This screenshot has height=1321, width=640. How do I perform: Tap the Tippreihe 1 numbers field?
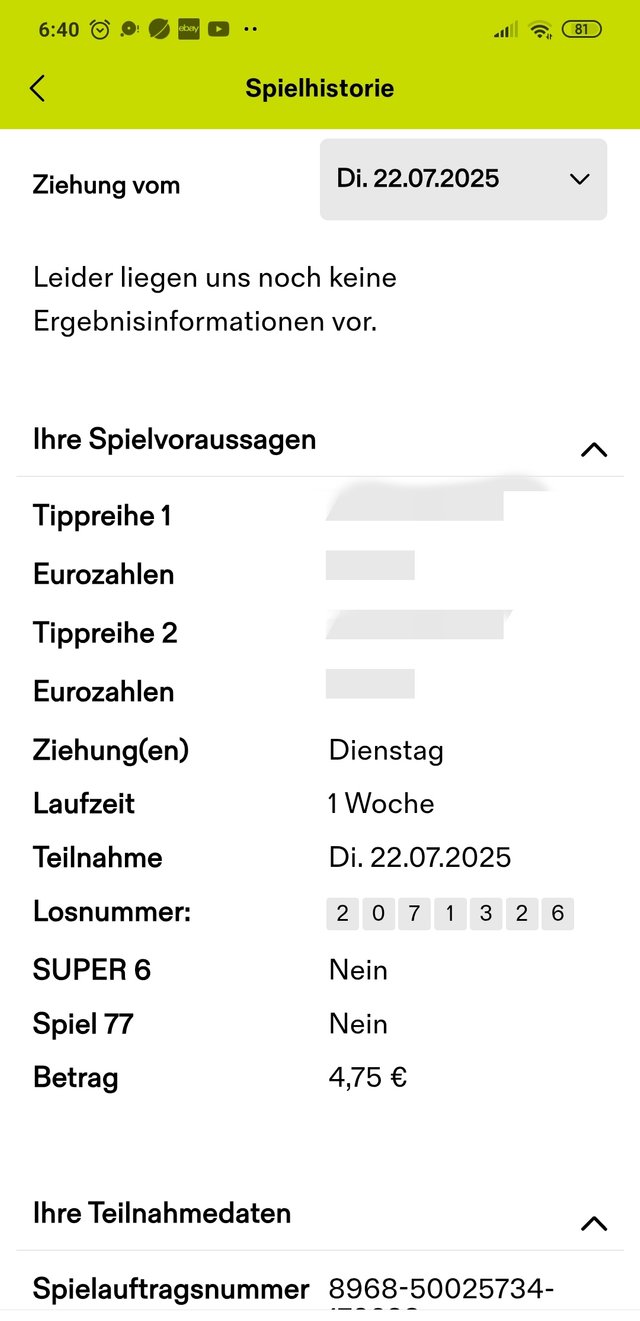pyautogui.click(x=416, y=505)
